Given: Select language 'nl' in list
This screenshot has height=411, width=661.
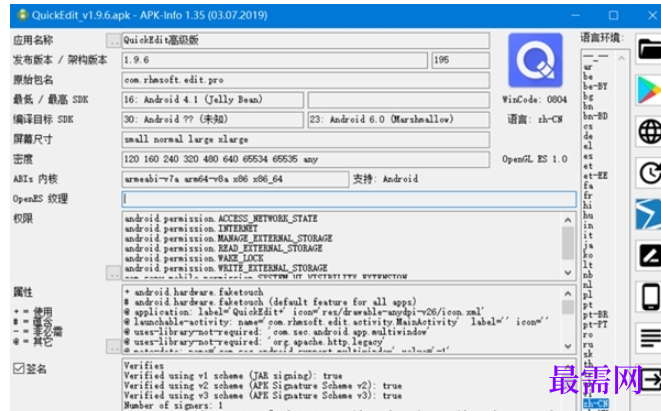Looking at the screenshot, I should (588, 285).
